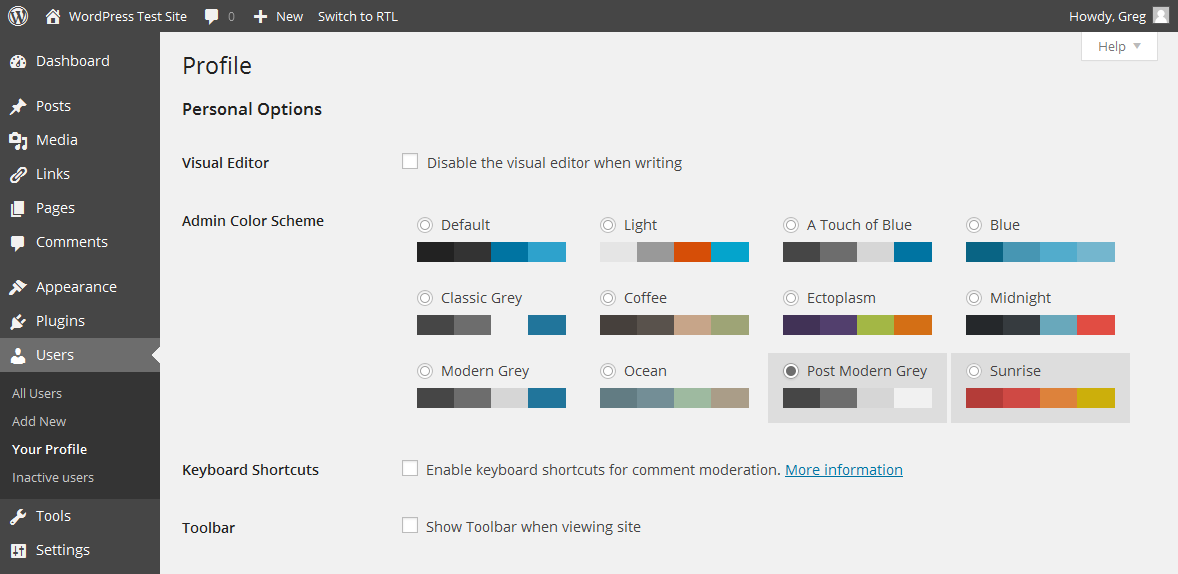Follow the More information link
Viewport: 1178px width, 574px height.
(x=843, y=470)
